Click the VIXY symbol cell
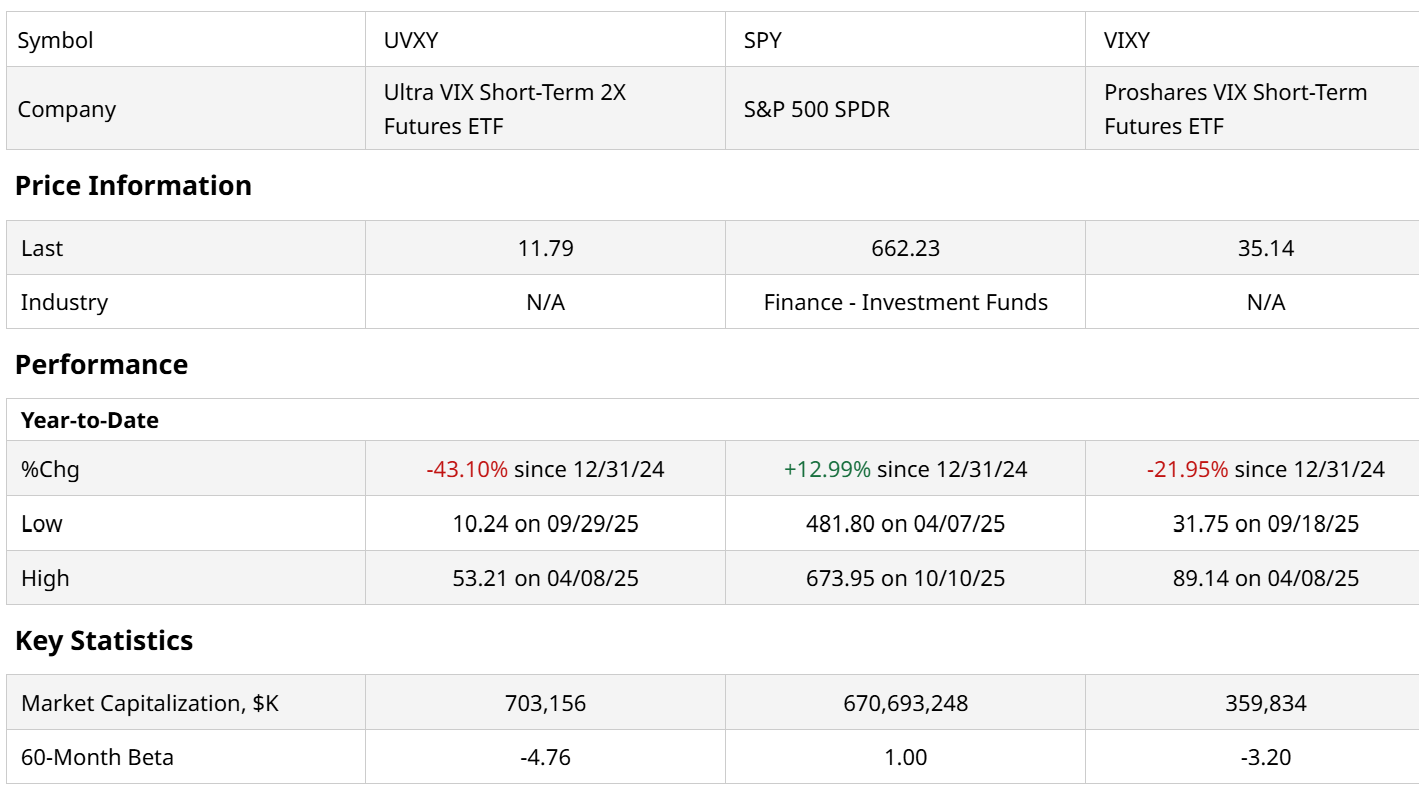Image resolution: width=1419 pixels, height=792 pixels. point(1127,40)
